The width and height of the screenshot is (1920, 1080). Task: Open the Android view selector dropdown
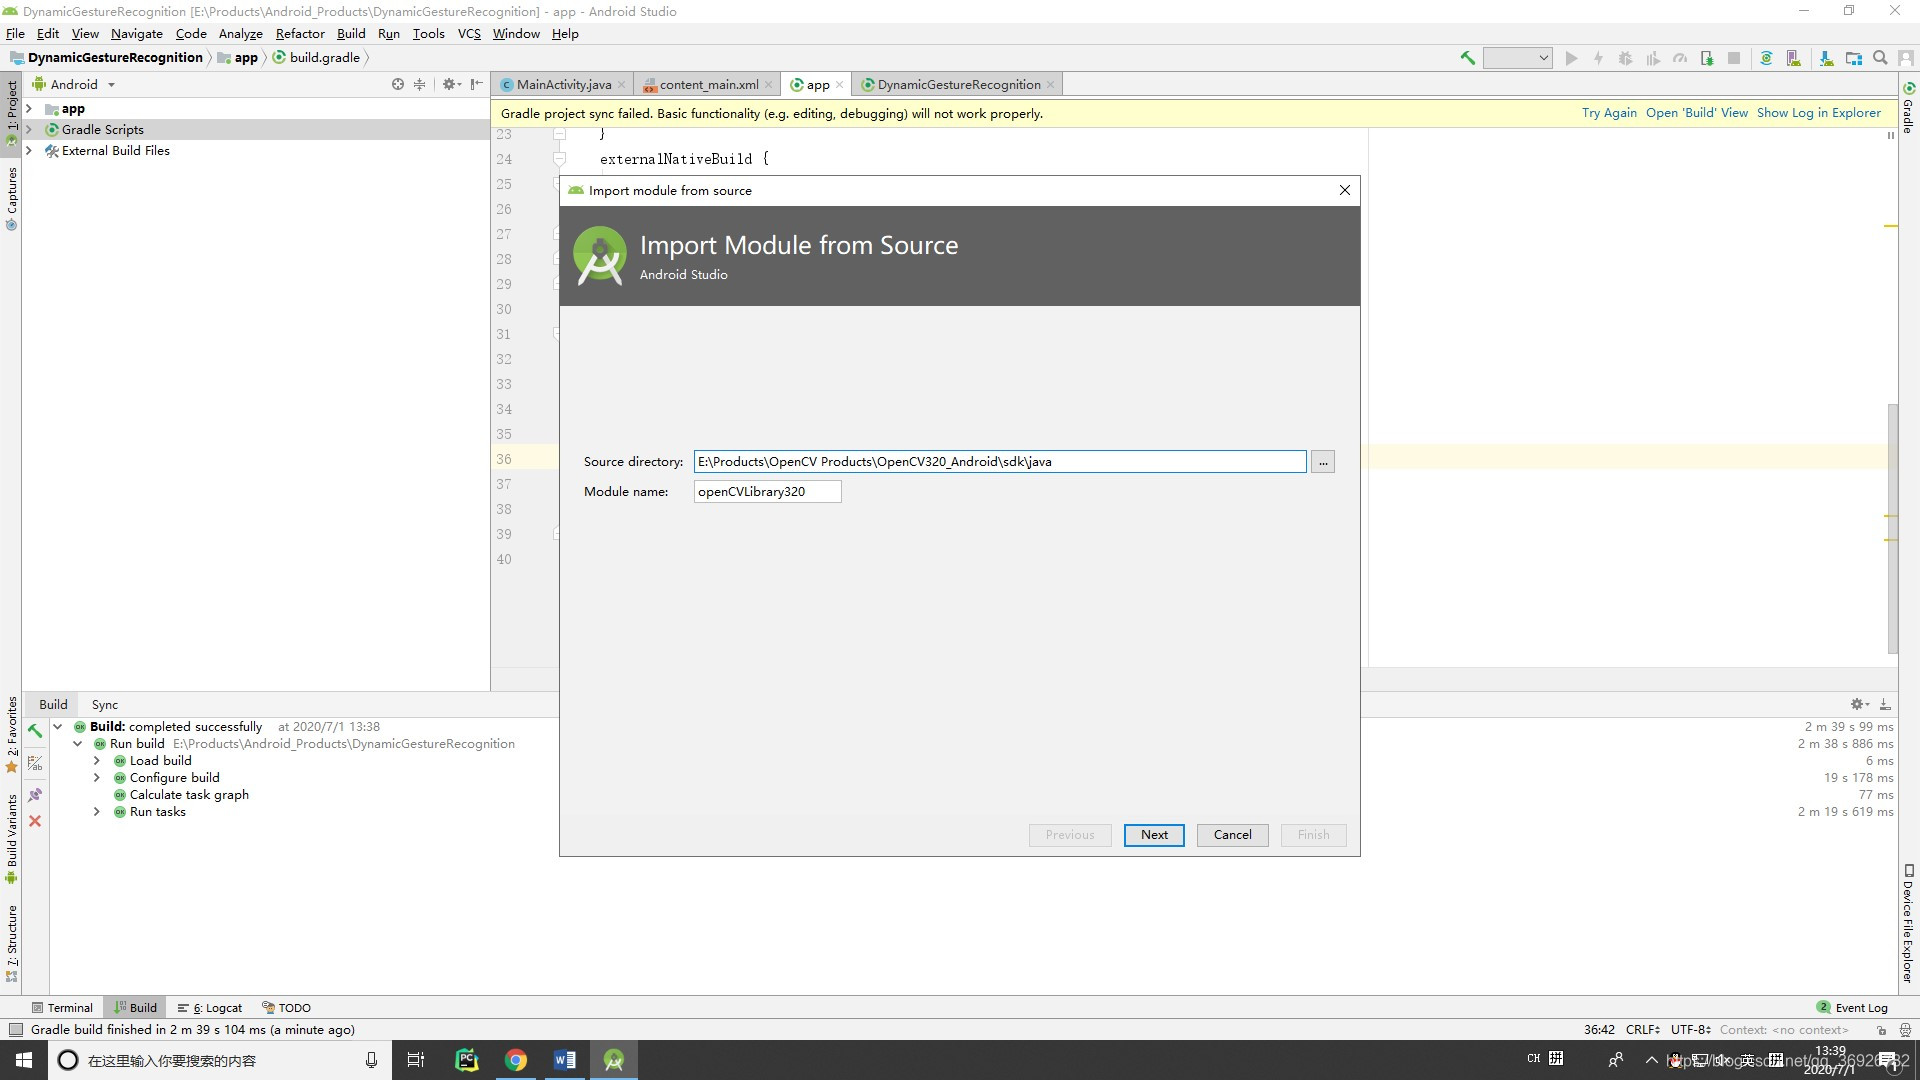tap(74, 84)
